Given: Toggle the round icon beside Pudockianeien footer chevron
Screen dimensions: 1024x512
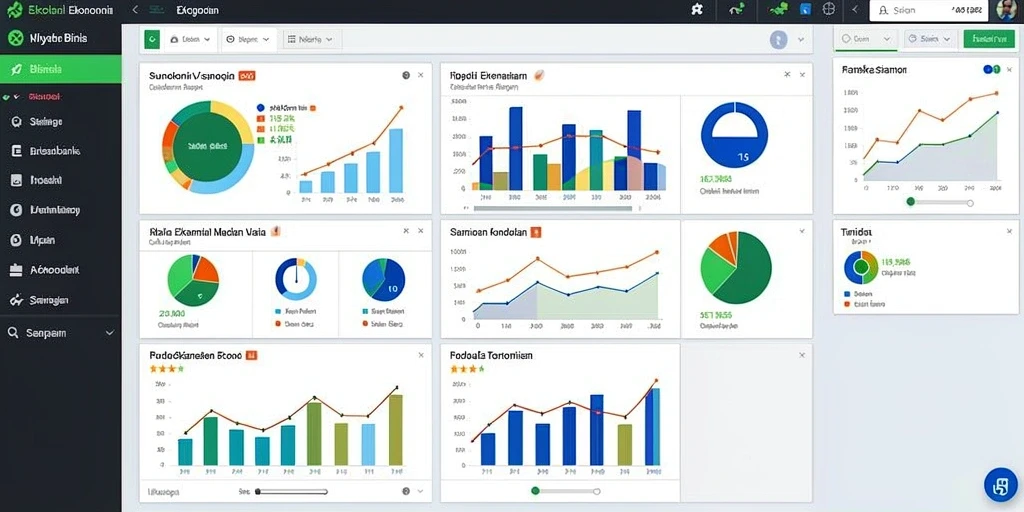Looking at the screenshot, I should point(406,491).
